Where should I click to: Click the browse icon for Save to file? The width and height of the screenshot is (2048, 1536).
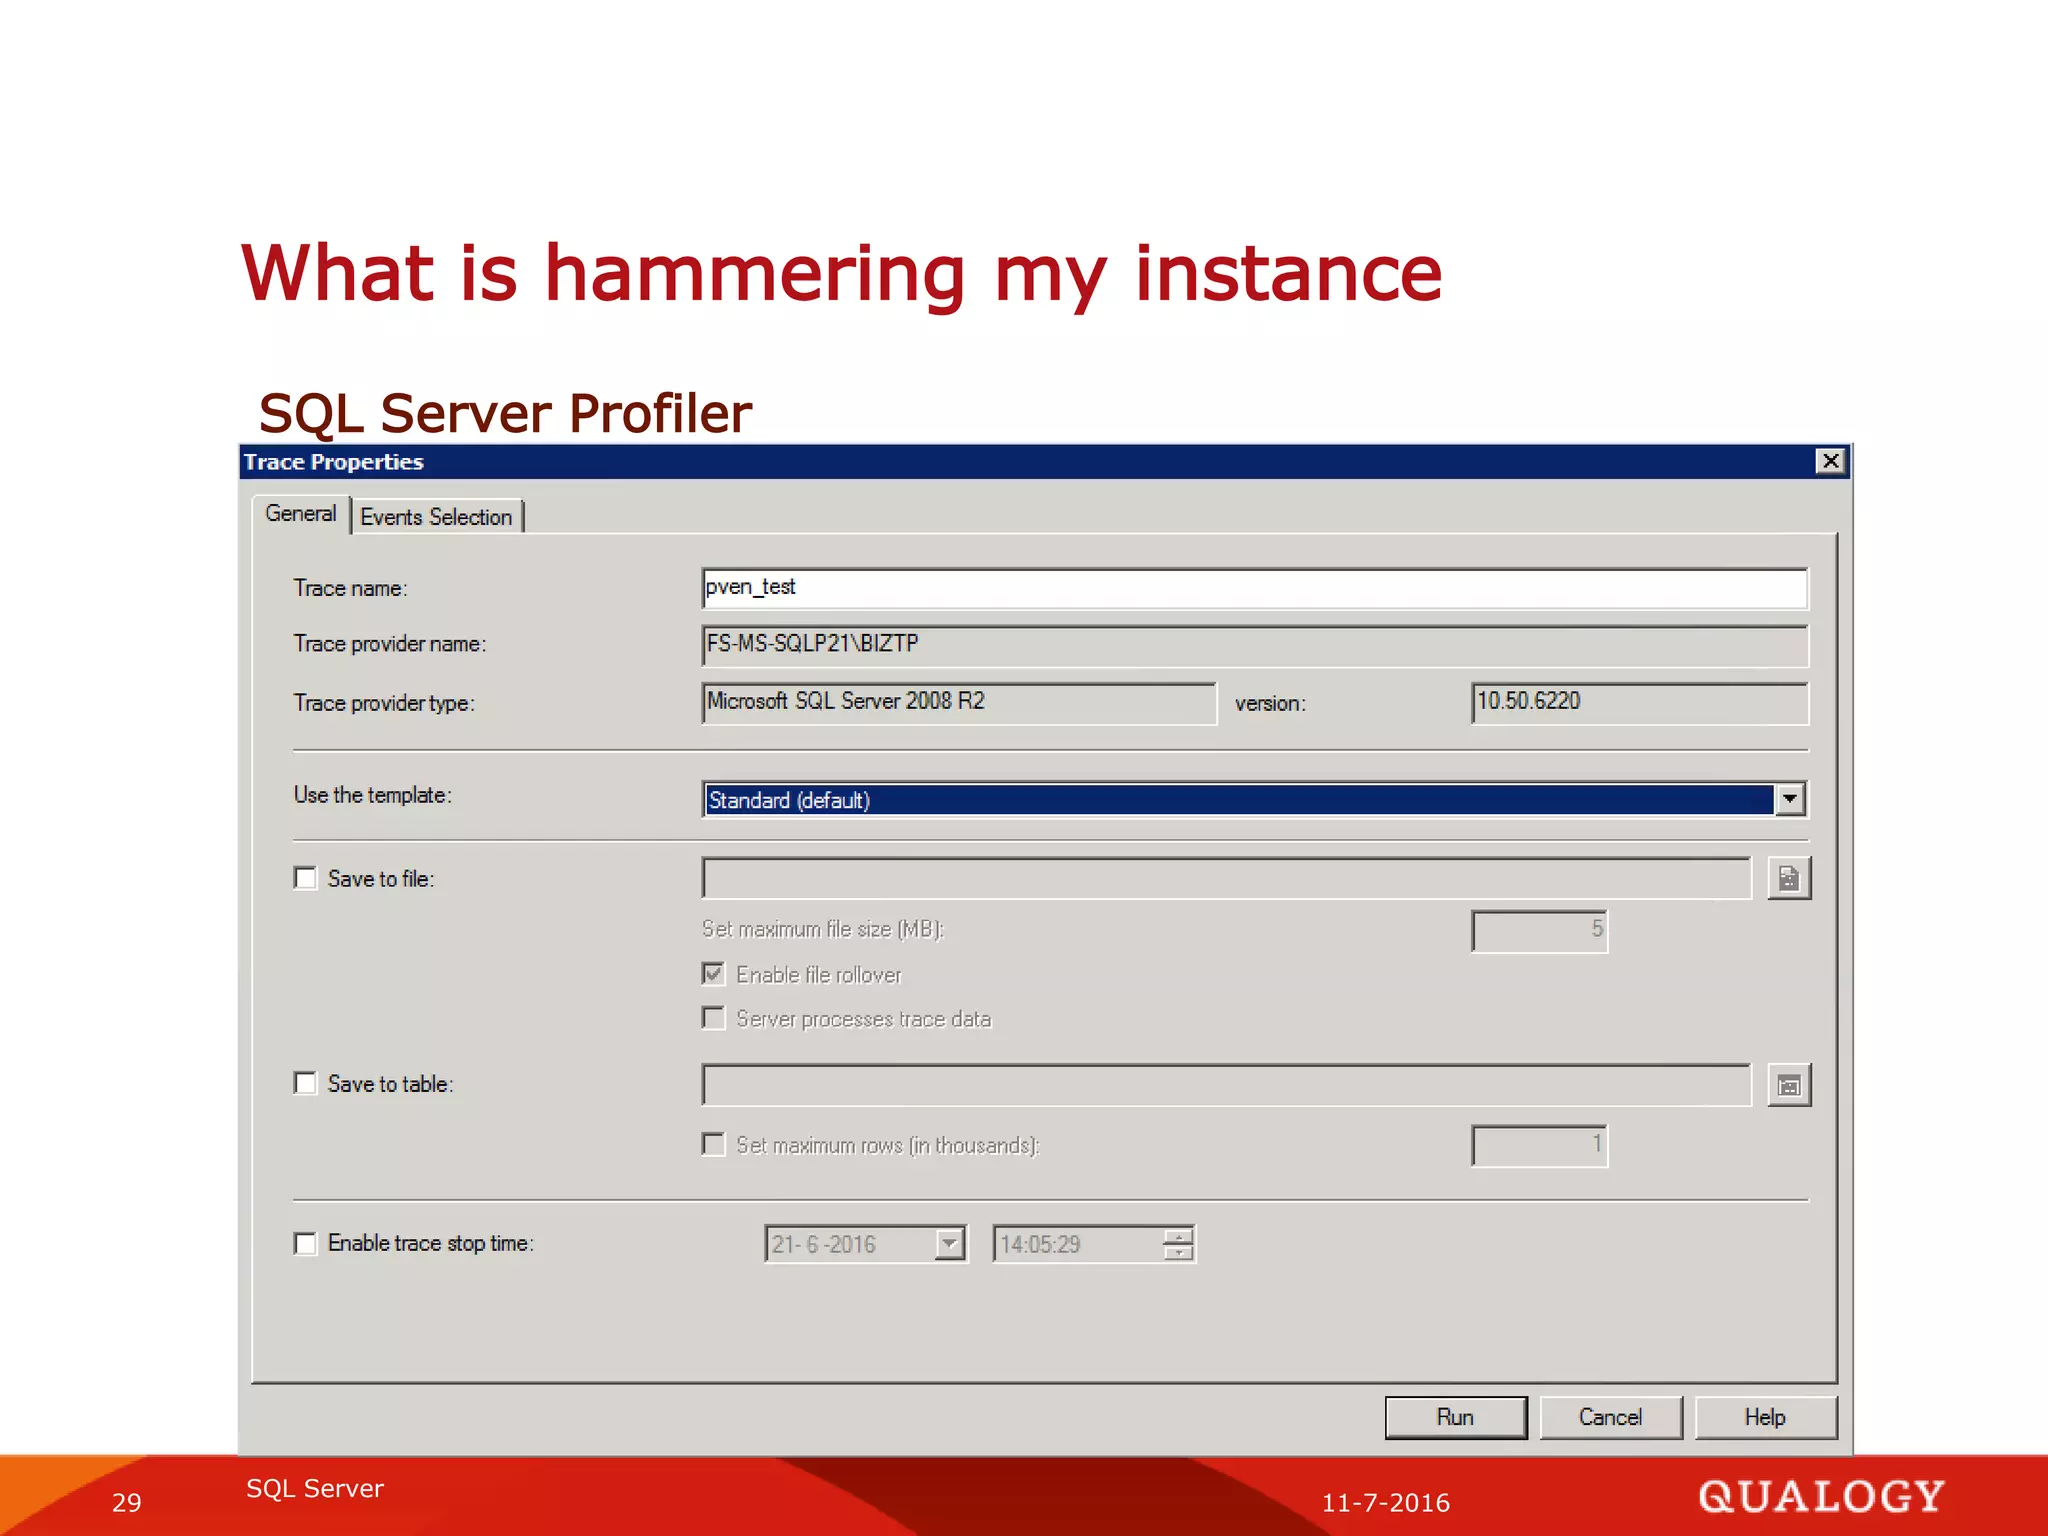(x=1789, y=878)
